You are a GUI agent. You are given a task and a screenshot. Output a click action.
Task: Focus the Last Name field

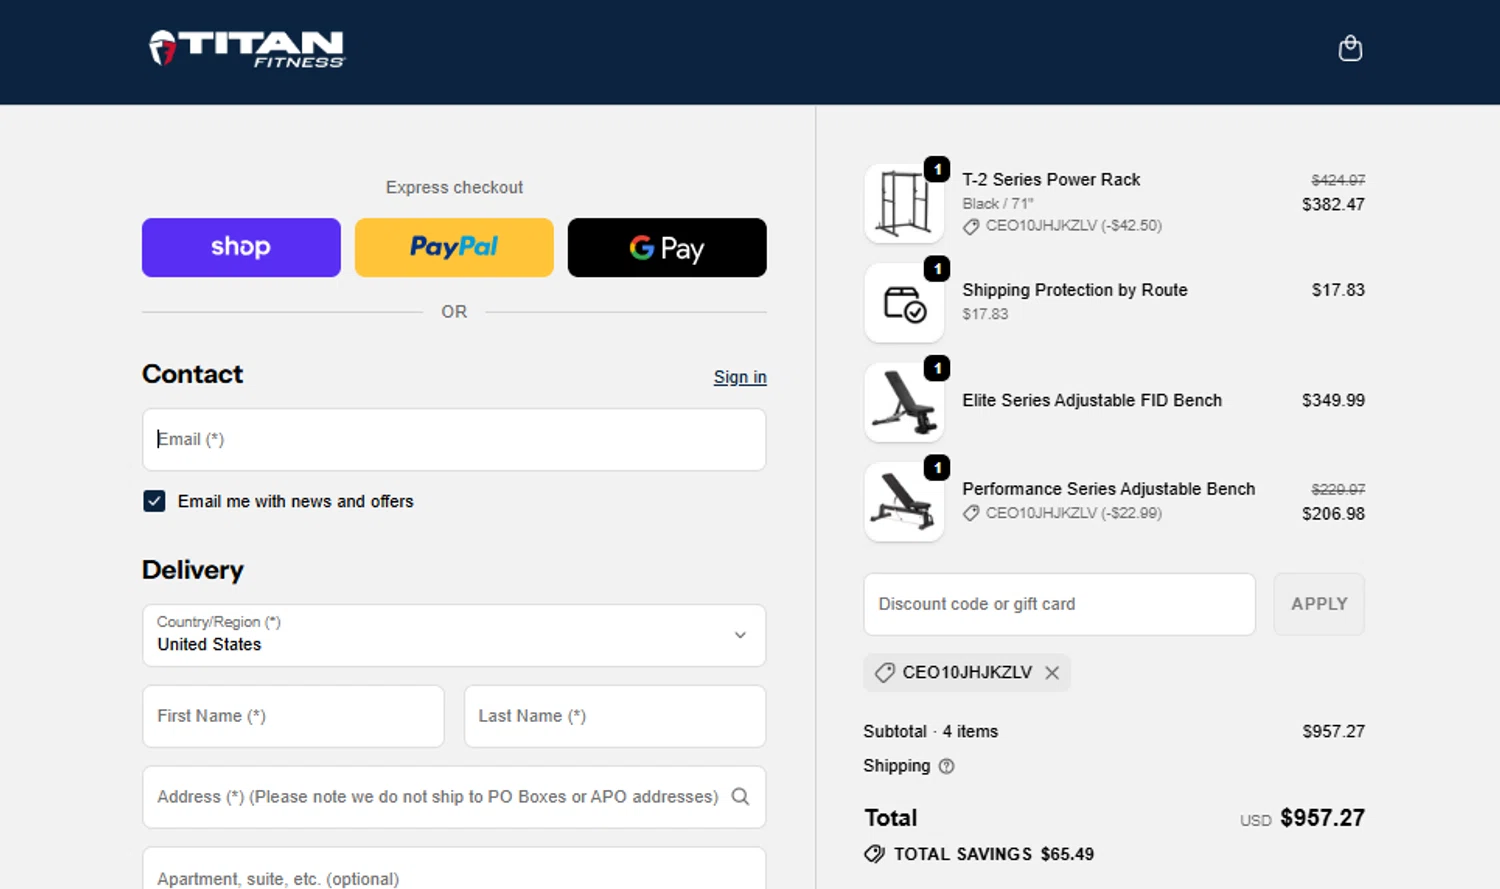tap(615, 716)
